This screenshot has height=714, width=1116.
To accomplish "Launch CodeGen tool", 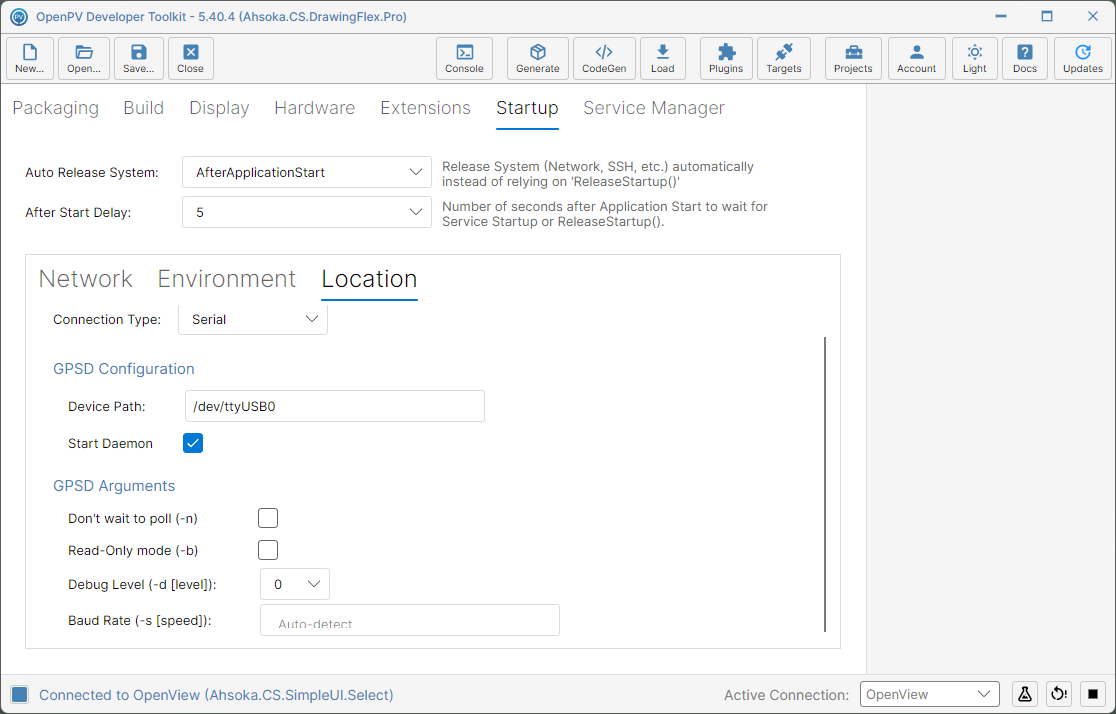I will [604, 58].
